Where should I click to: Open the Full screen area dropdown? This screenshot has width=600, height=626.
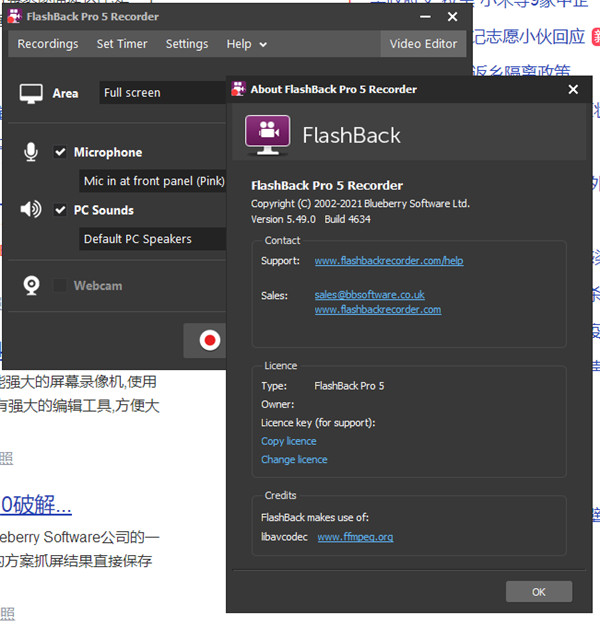tap(163, 93)
